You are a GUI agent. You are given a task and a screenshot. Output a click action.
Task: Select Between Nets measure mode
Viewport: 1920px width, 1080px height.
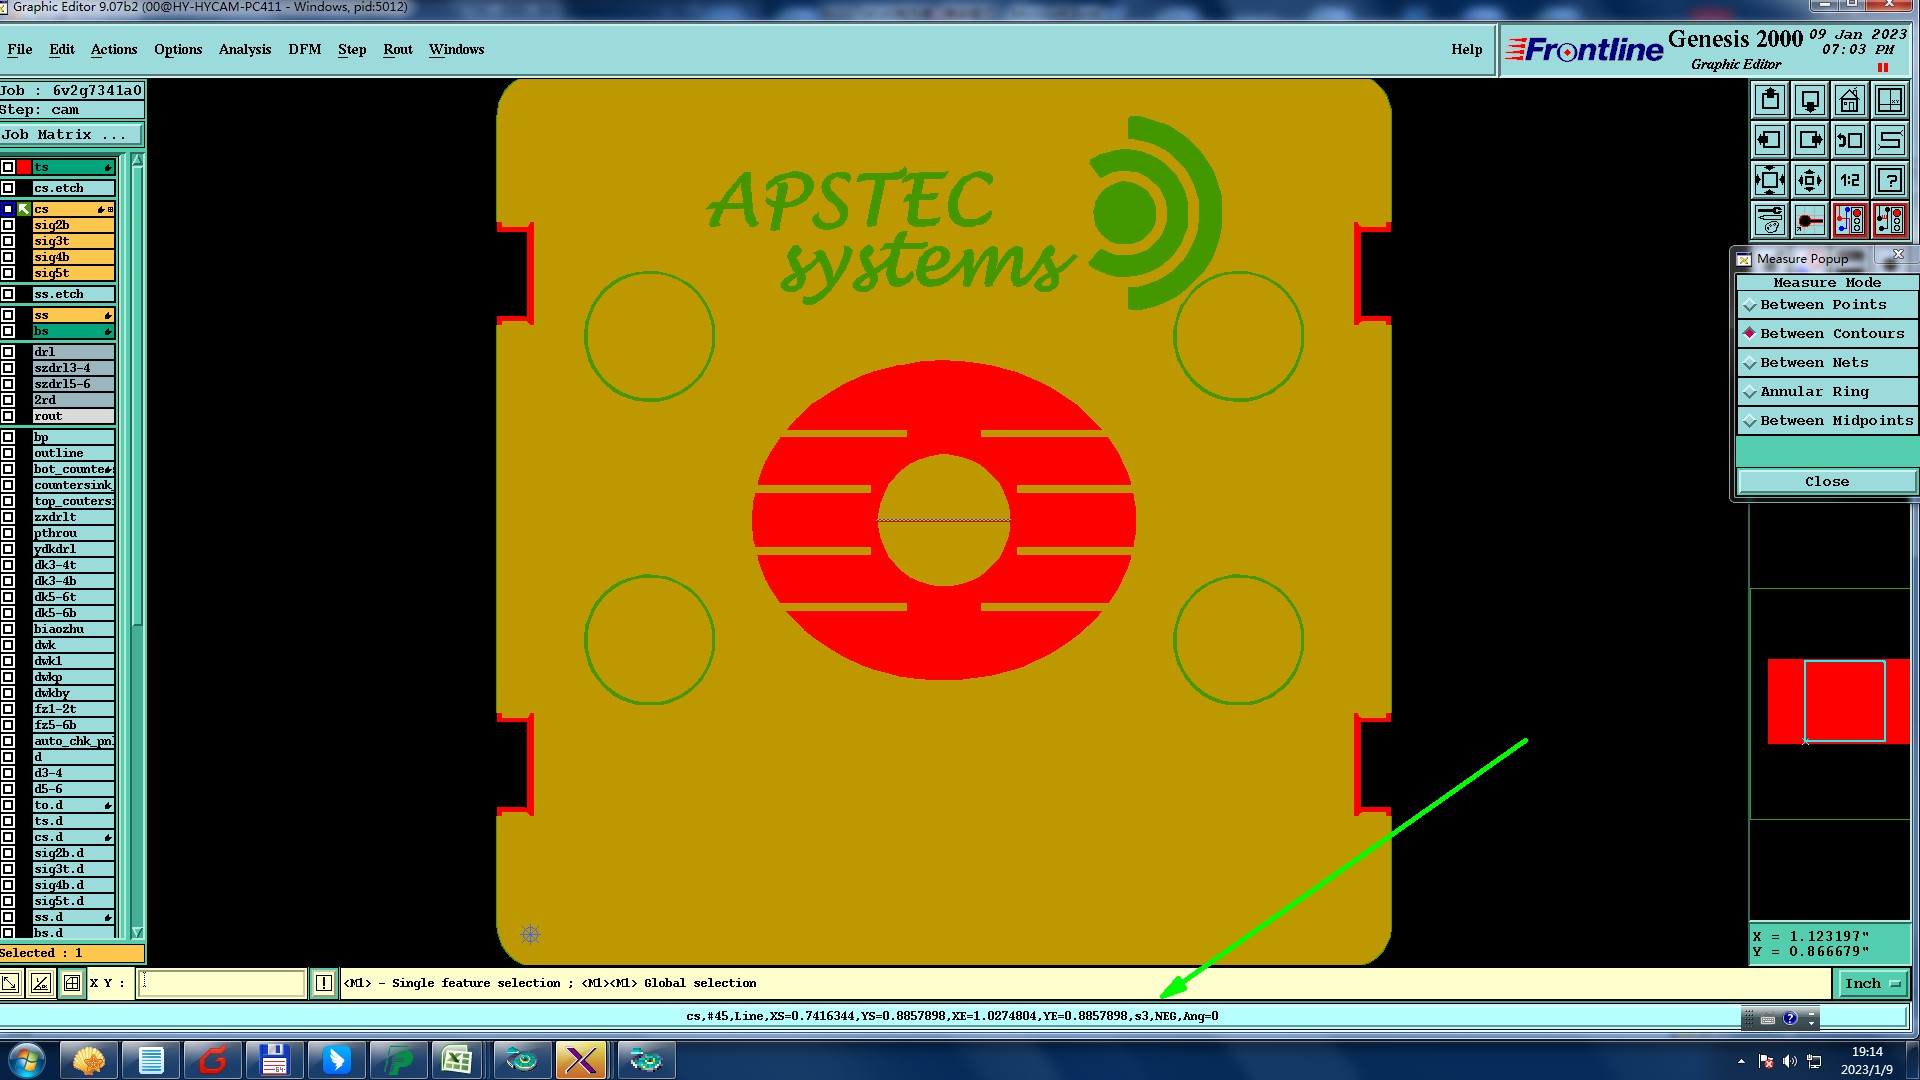point(1827,363)
